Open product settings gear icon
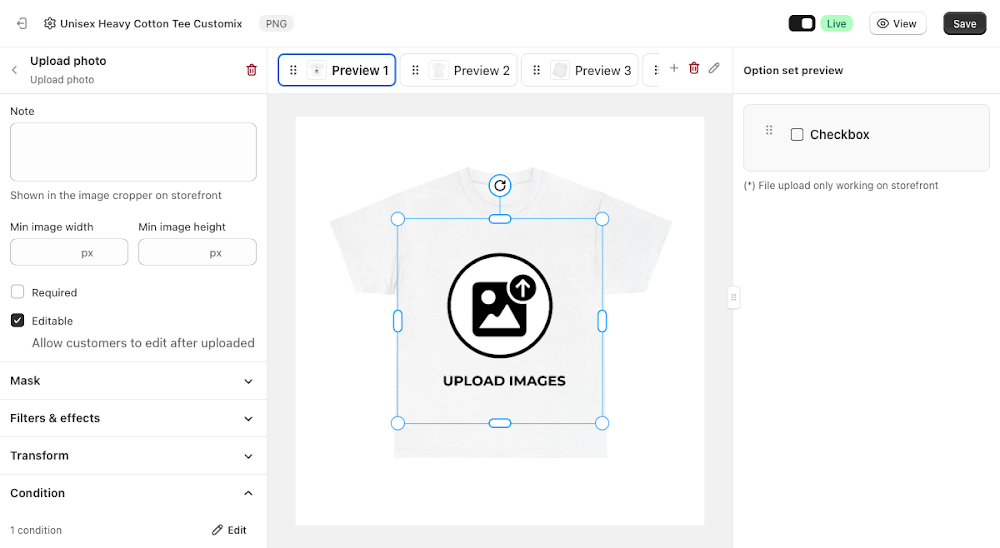This screenshot has width=1000, height=548. pos(50,24)
